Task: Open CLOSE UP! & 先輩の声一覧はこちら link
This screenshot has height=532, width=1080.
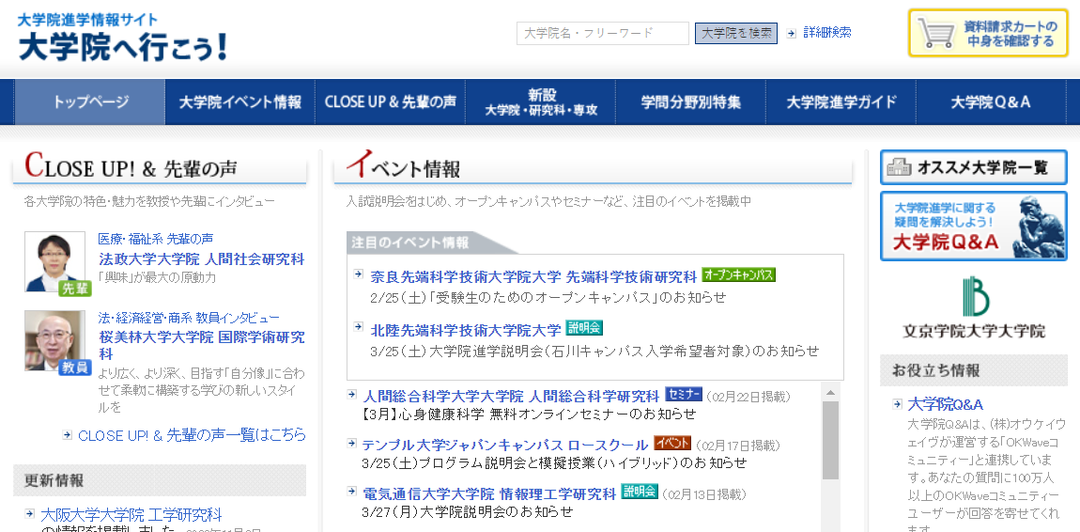Action: (191, 436)
